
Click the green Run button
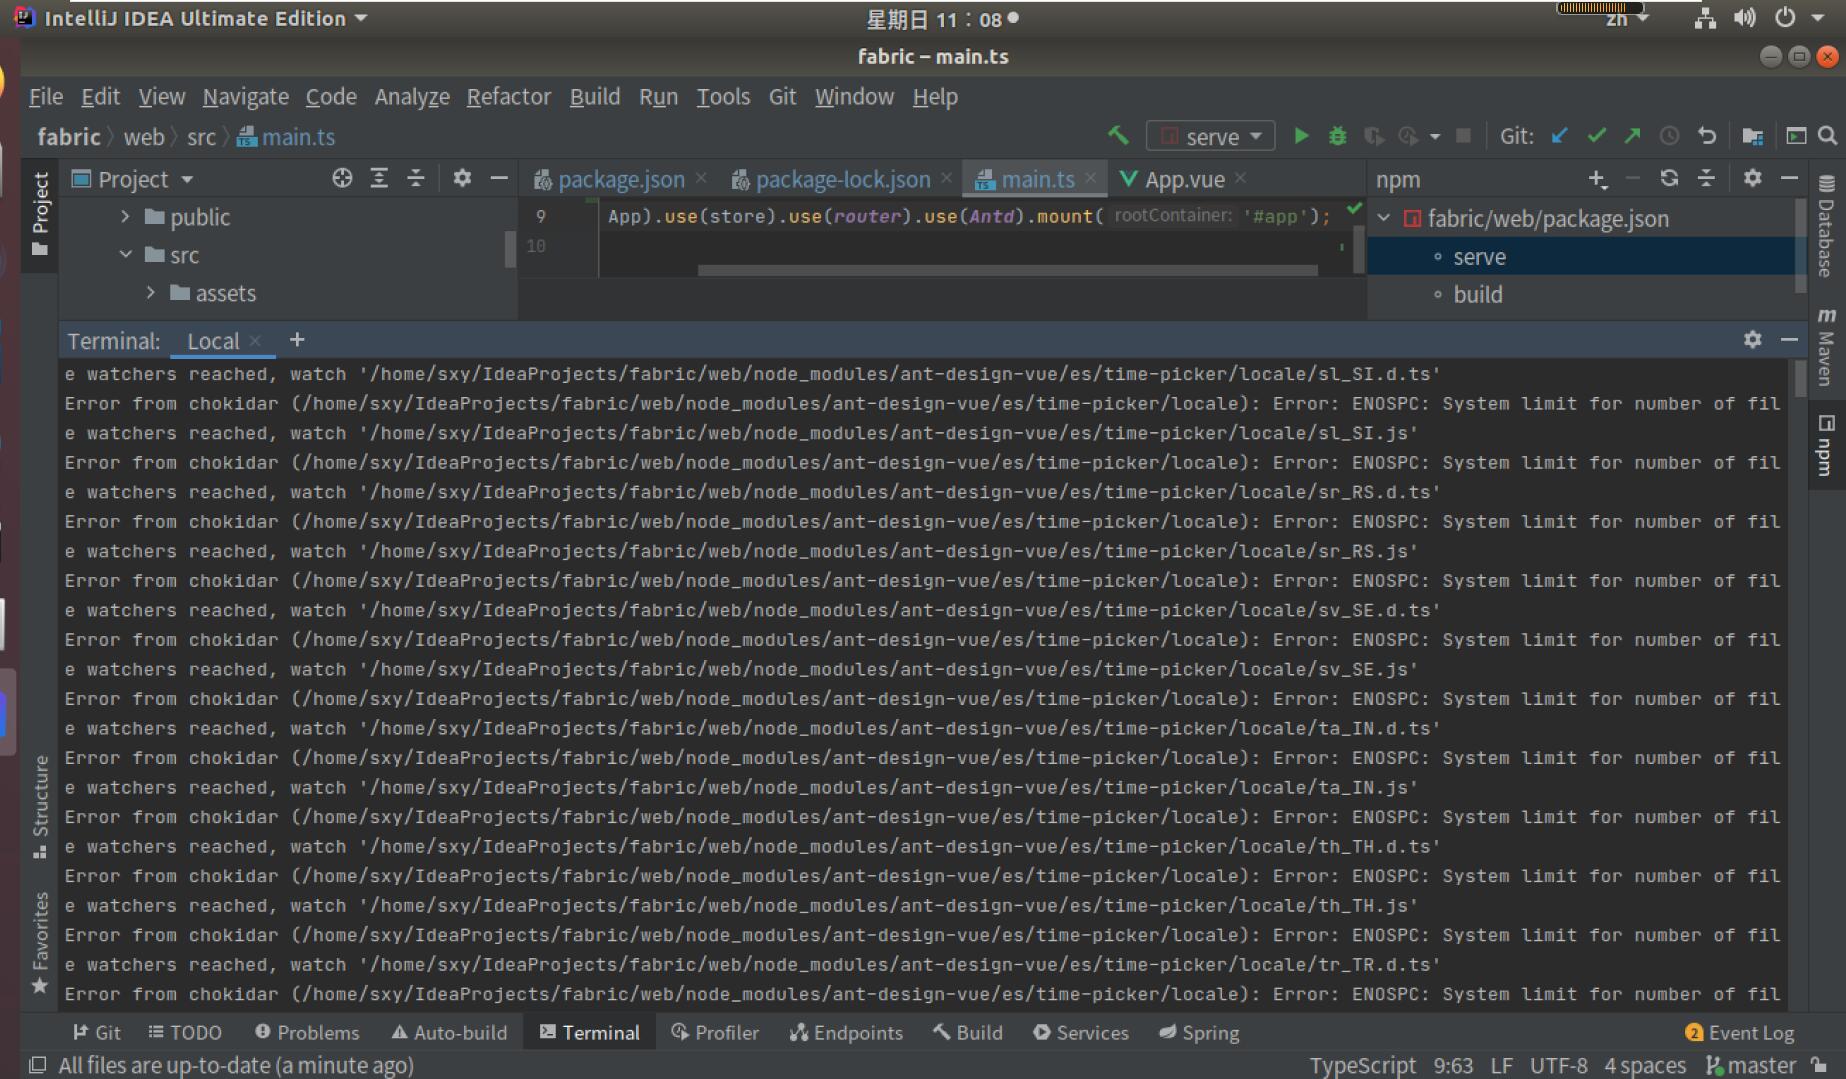pyautogui.click(x=1301, y=136)
